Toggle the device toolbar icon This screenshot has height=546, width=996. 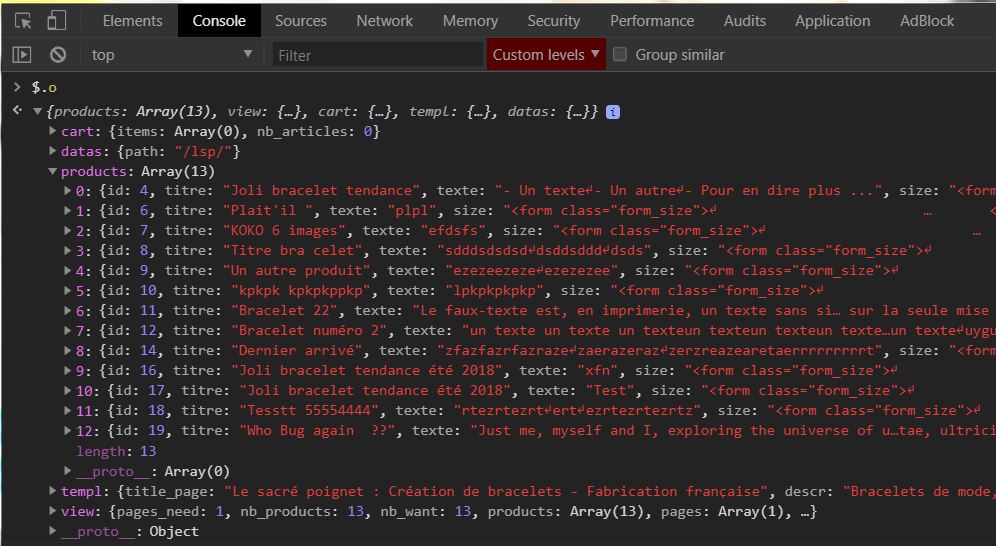[56, 21]
